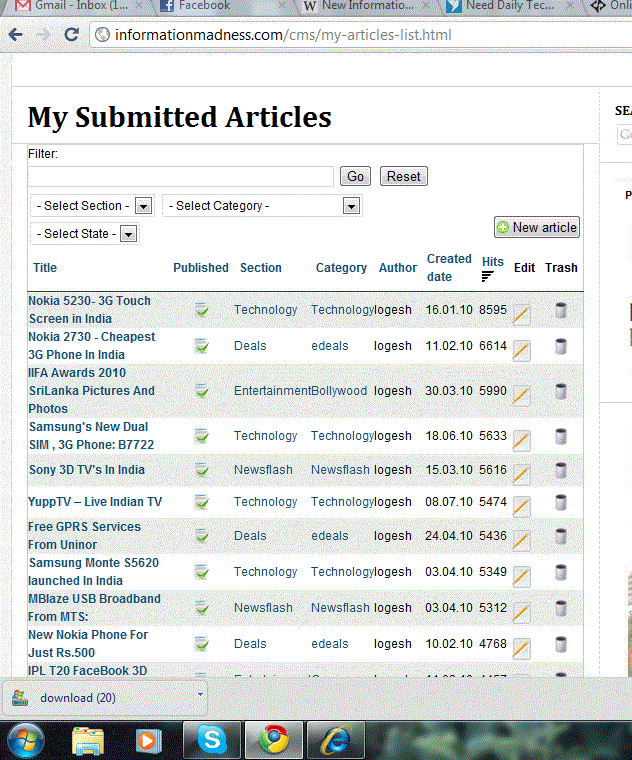The image size is (632, 760).
Task: Click the trash icon for Nokia 5230 article
Action: click(561, 310)
